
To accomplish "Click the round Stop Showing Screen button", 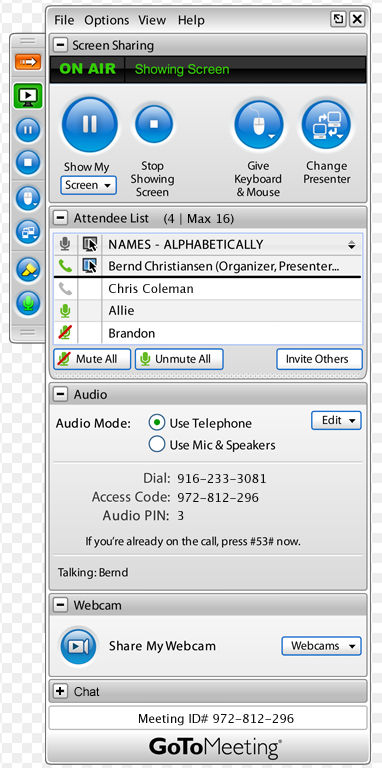I will 154,124.
